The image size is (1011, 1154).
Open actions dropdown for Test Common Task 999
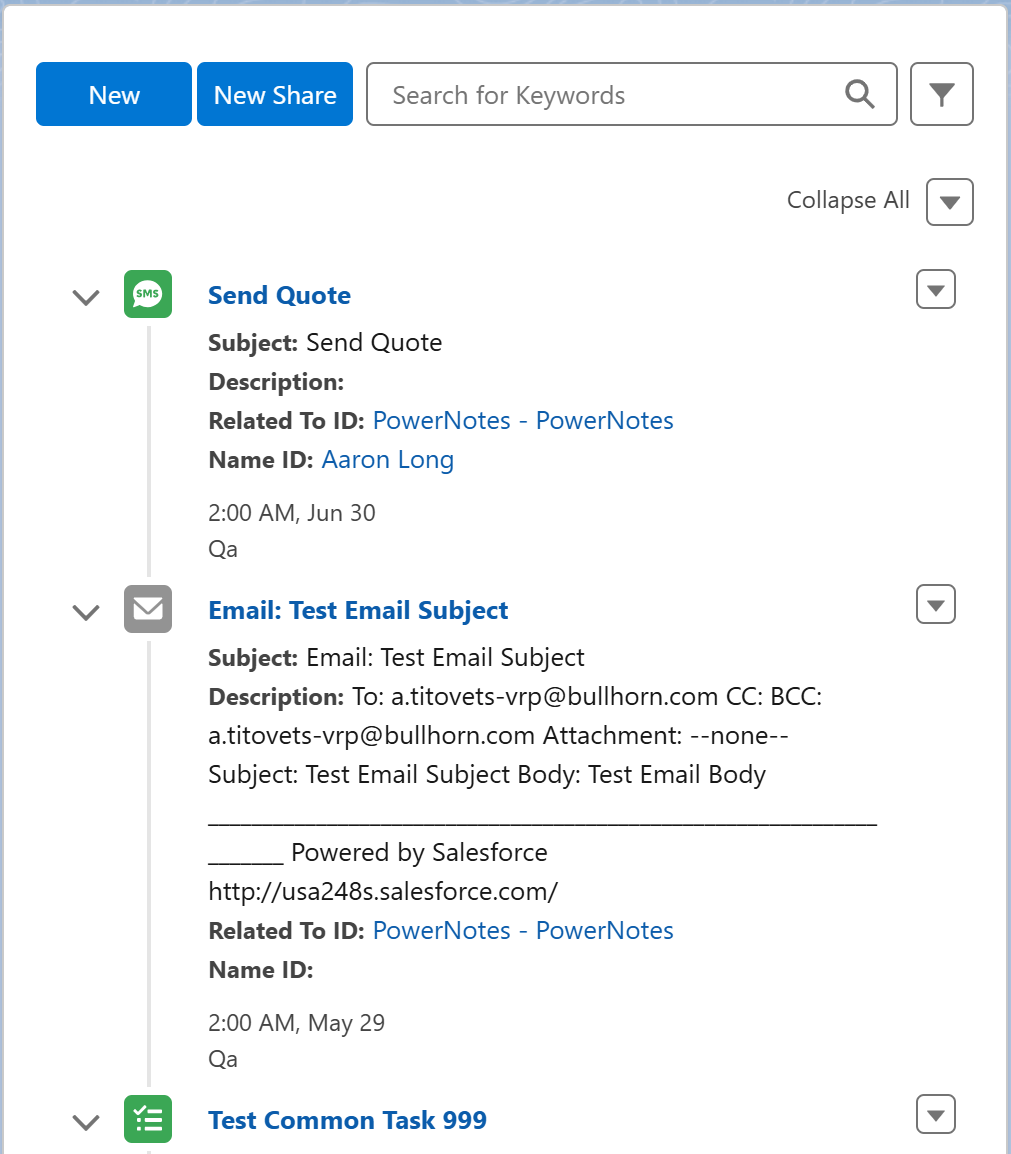(936, 1114)
